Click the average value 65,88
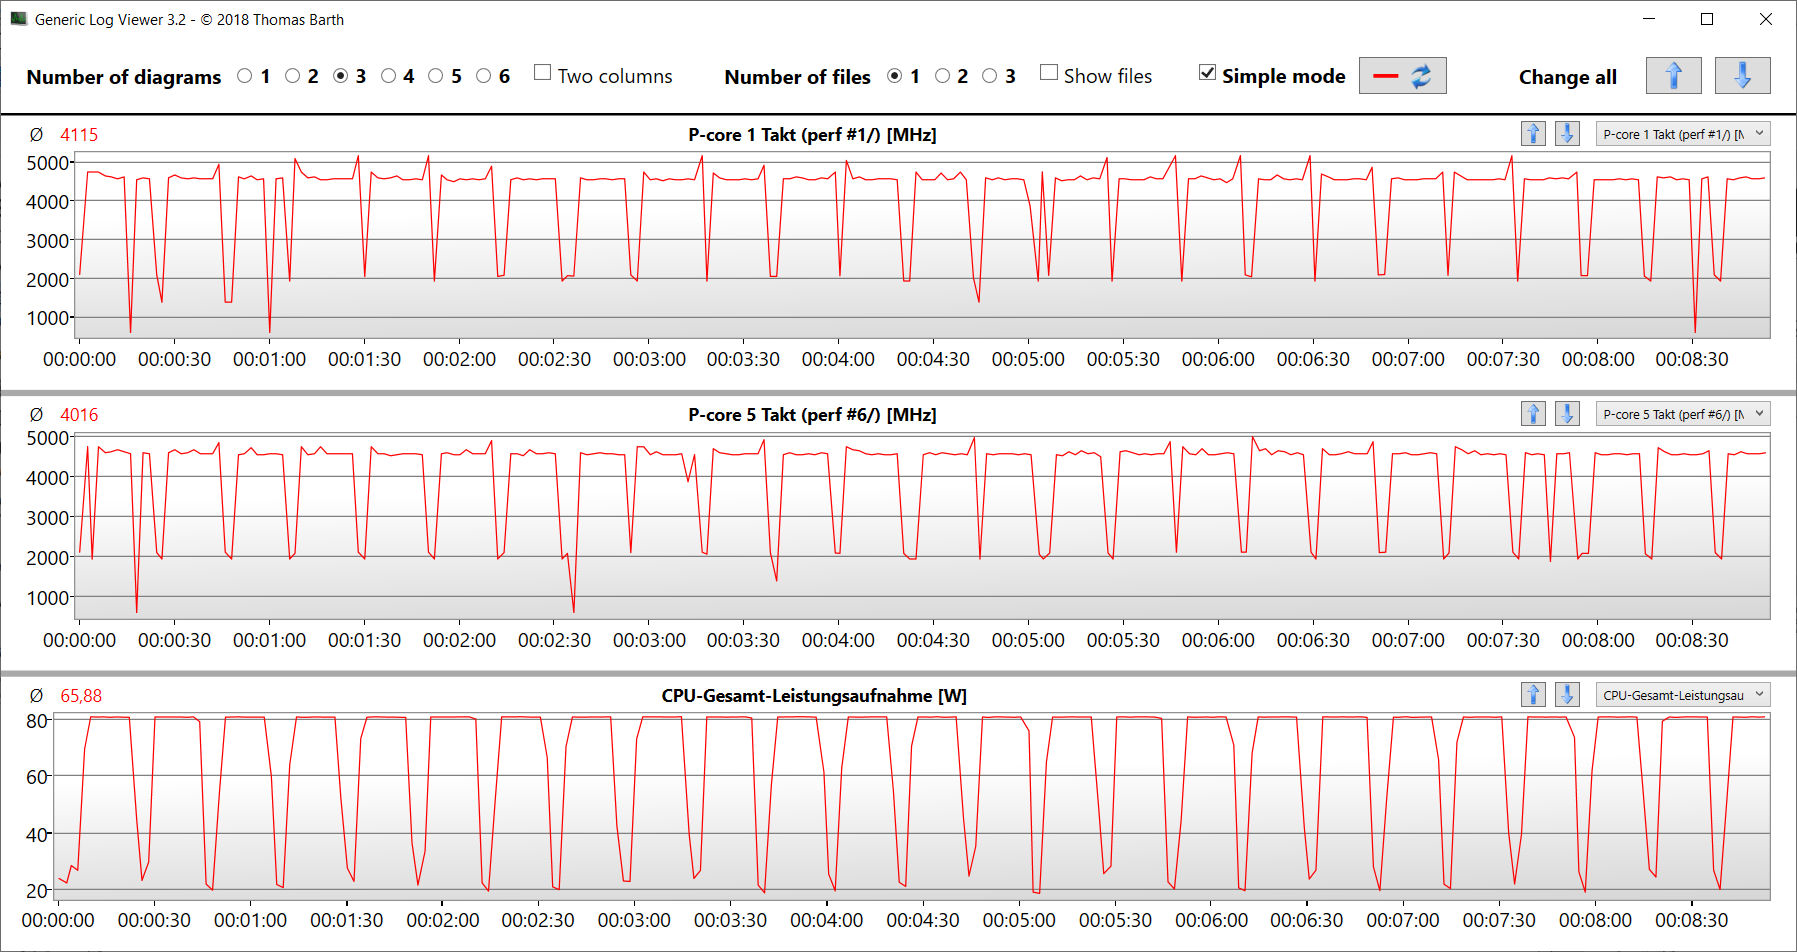 81,696
